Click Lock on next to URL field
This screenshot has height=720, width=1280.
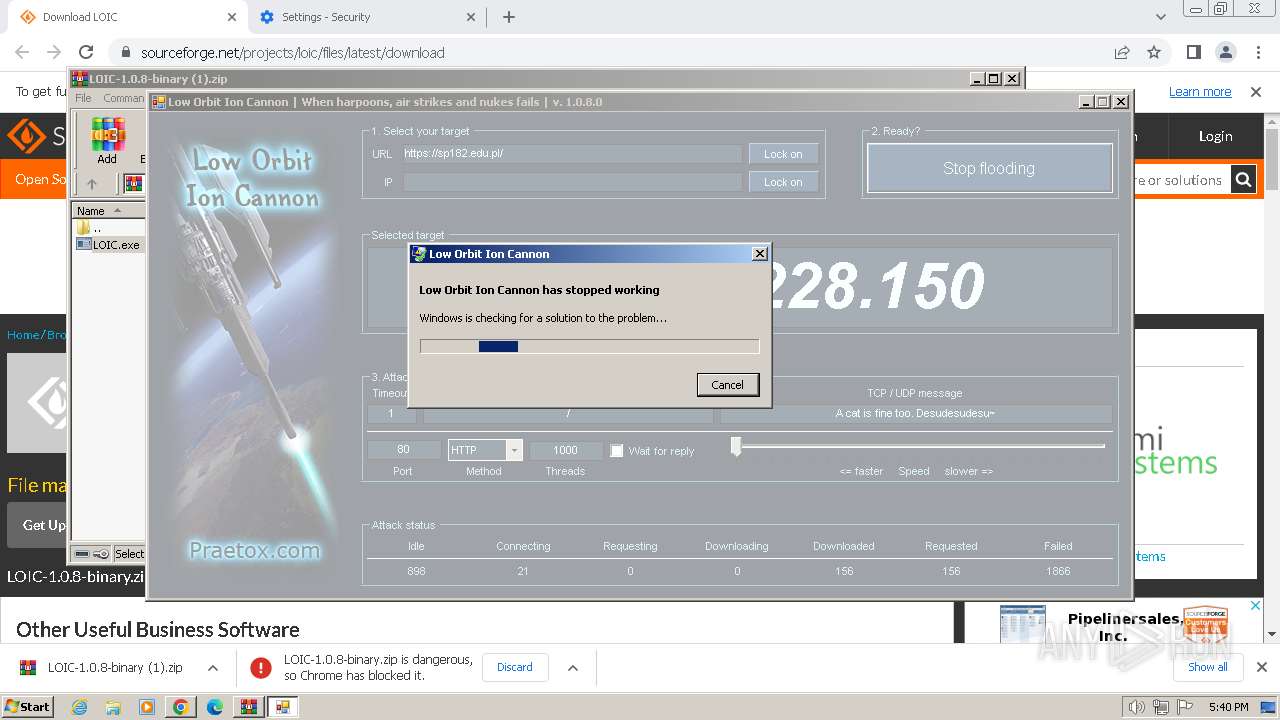pos(783,154)
